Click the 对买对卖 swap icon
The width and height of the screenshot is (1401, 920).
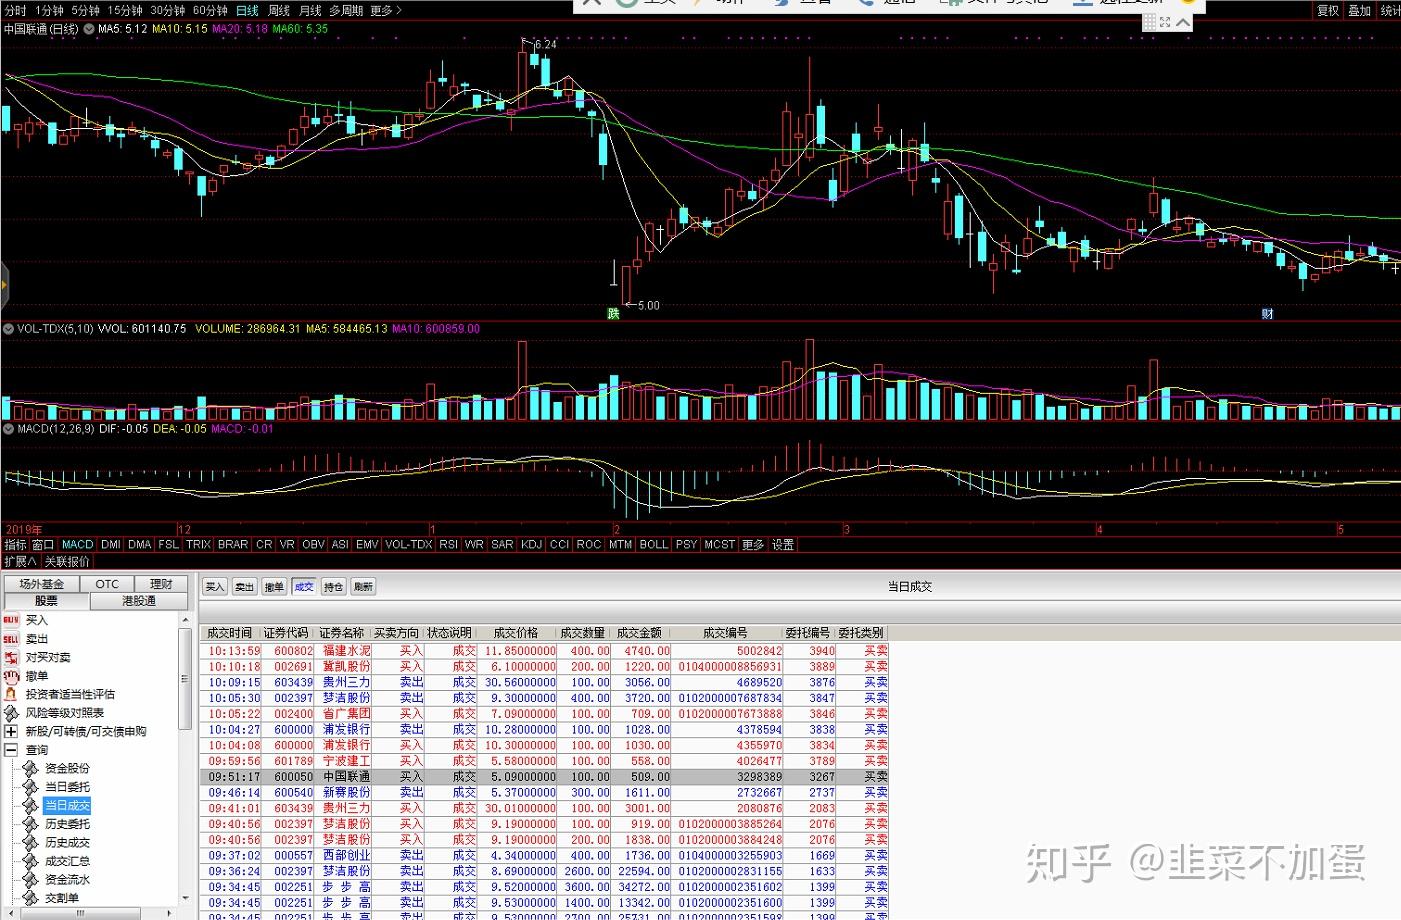pyautogui.click(x=11, y=658)
